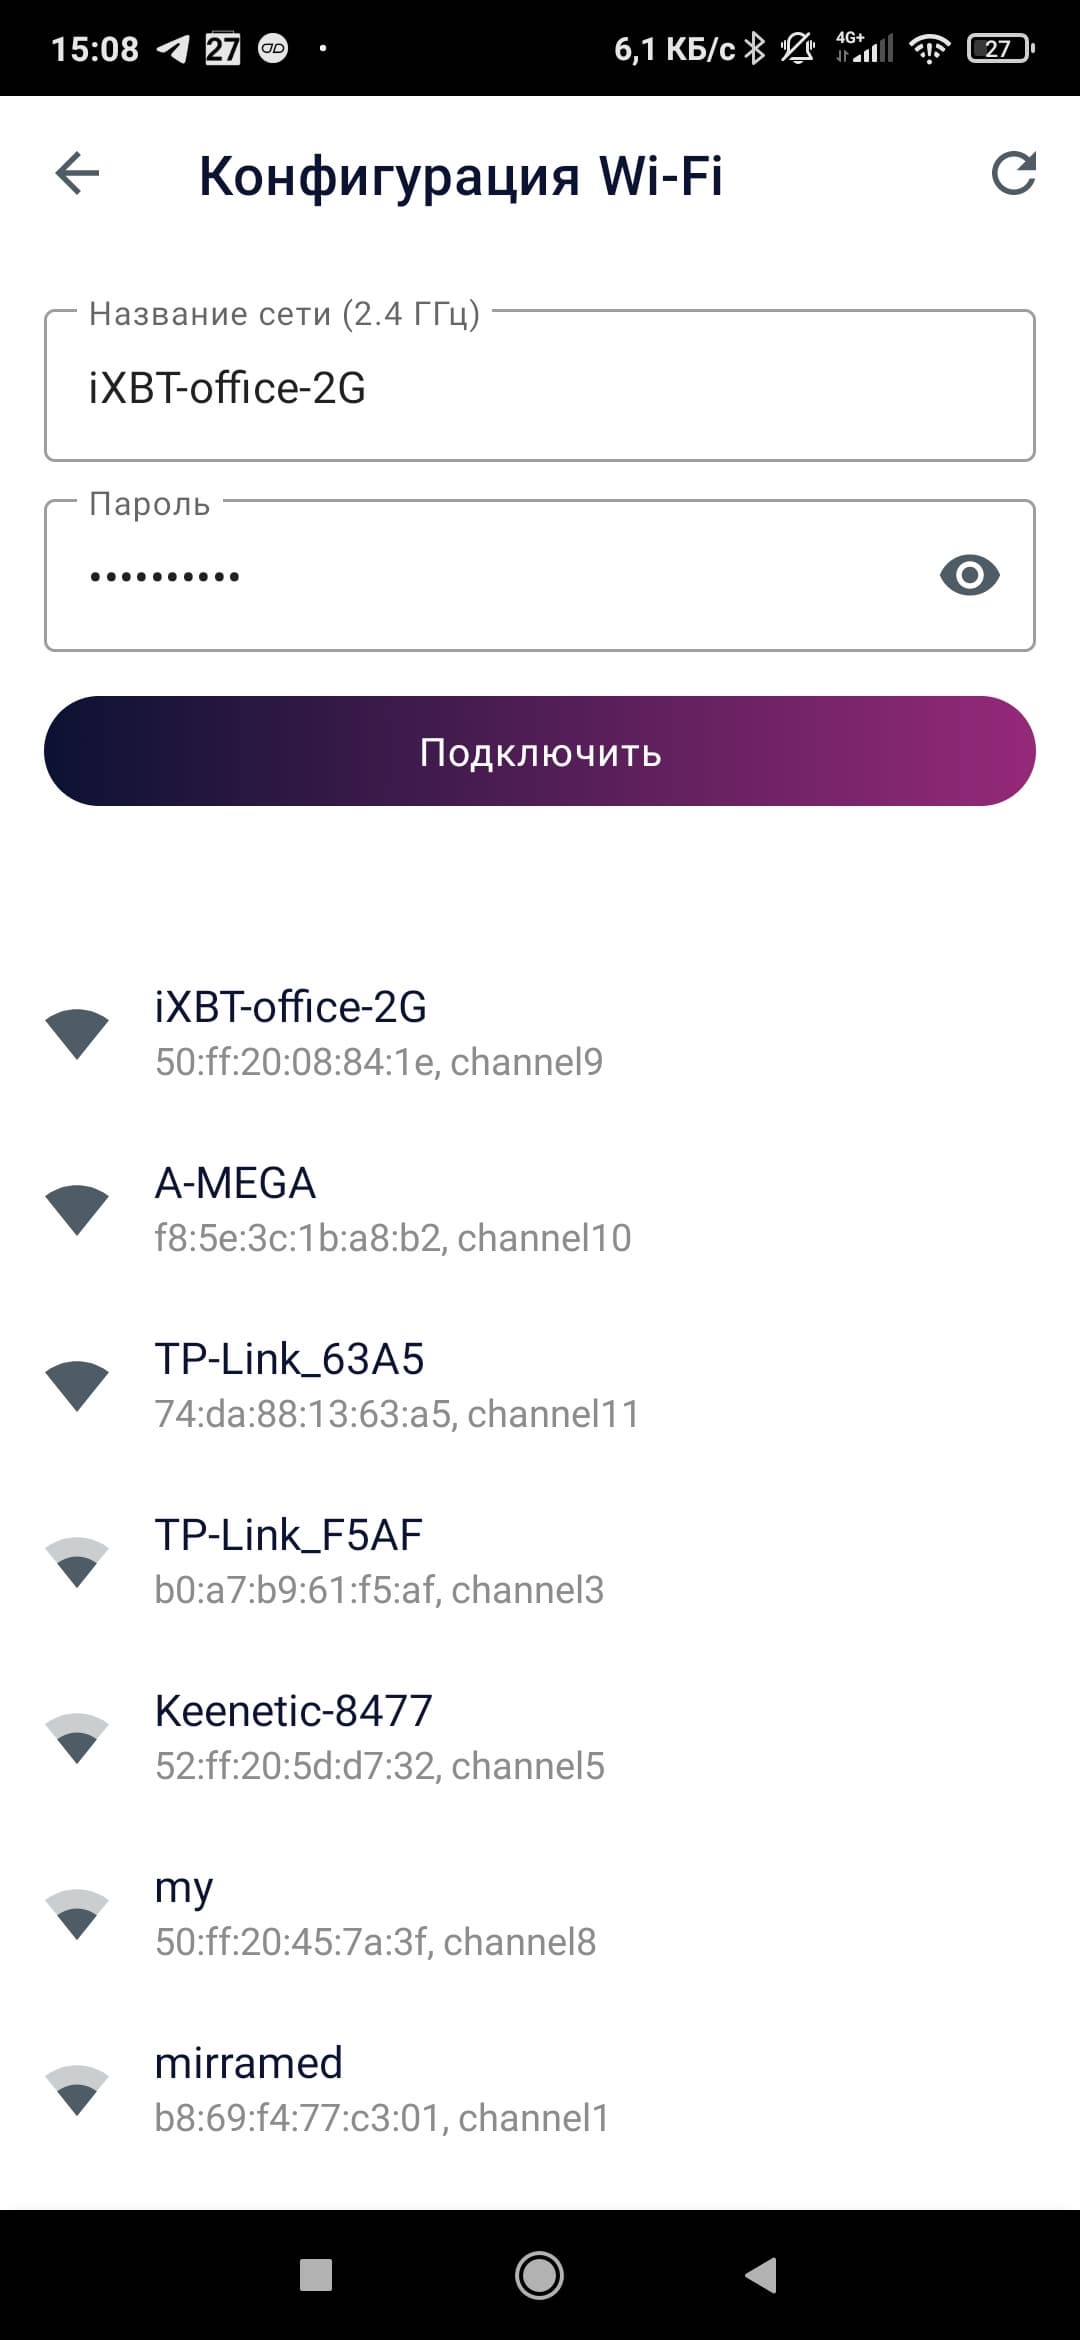Tap signal icon beside A-MEGA

click(x=77, y=1209)
